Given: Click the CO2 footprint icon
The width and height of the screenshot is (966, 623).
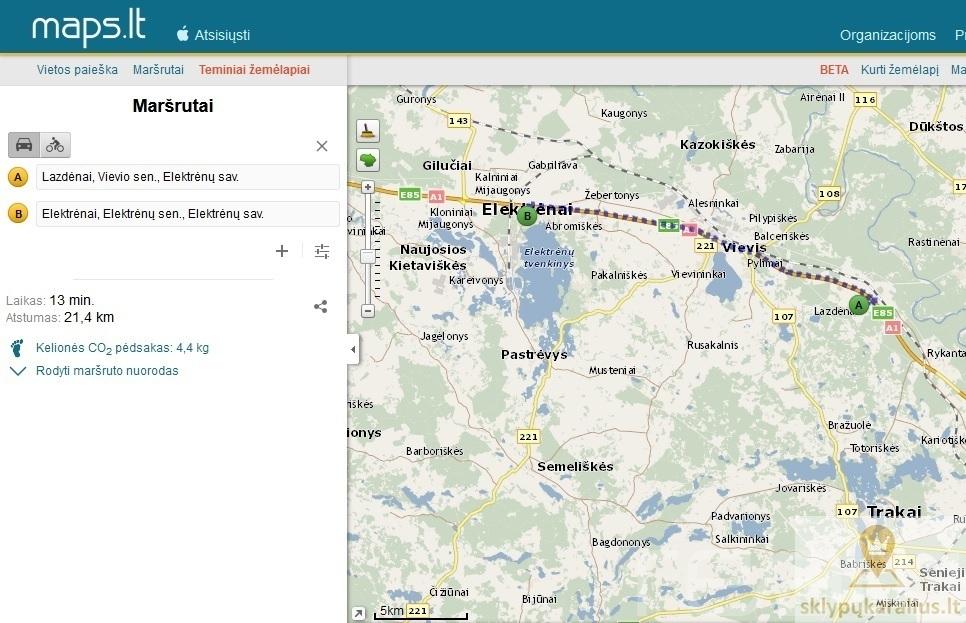Looking at the screenshot, I should pyautogui.click(x=17, y=348).
